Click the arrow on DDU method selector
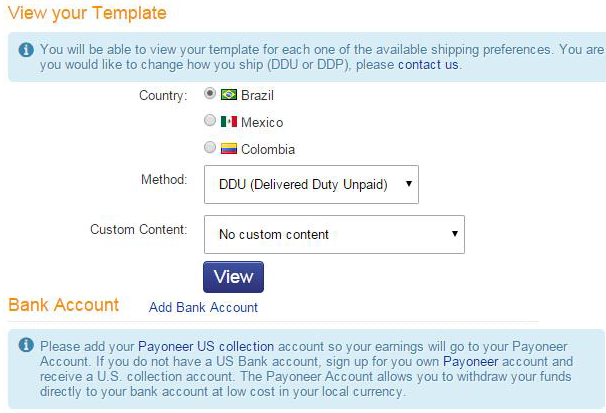Screen dimensions: 606x413 pyautogui.click(x=409, y=184)
